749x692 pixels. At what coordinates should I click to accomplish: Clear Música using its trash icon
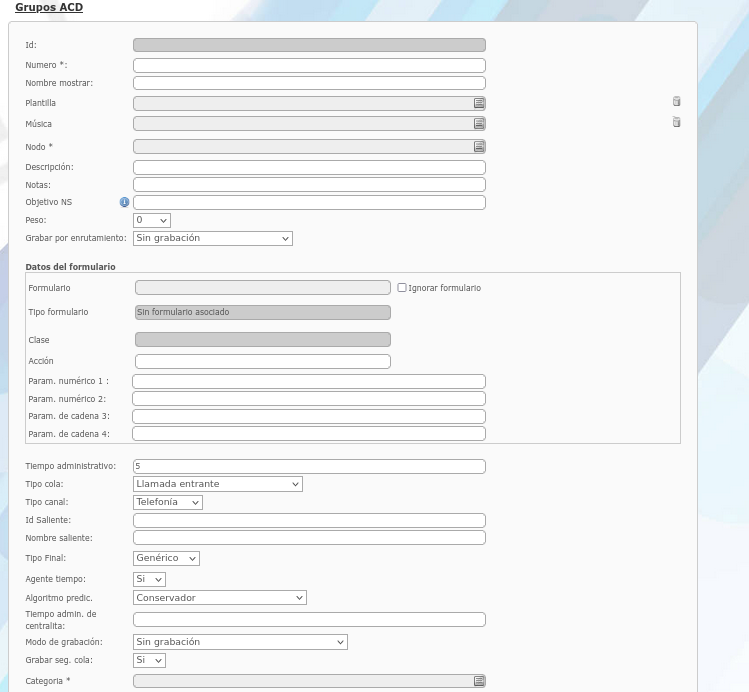click(676, 122)
